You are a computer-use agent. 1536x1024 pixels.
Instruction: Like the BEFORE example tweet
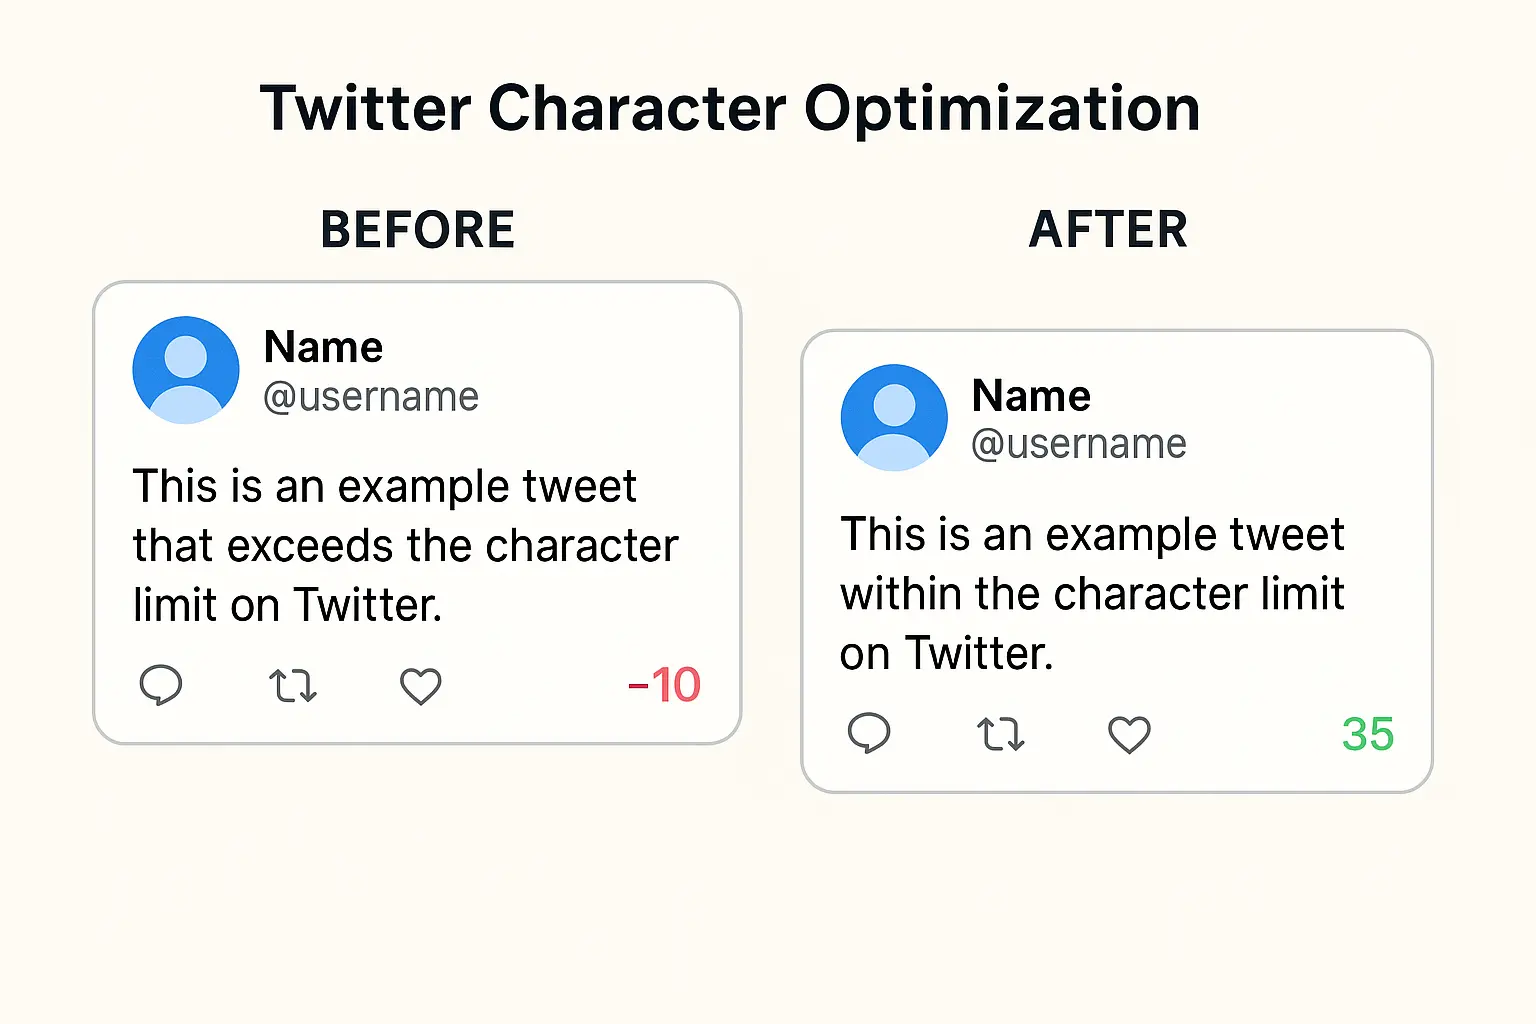pyautogui.click(x=420, y=686)
